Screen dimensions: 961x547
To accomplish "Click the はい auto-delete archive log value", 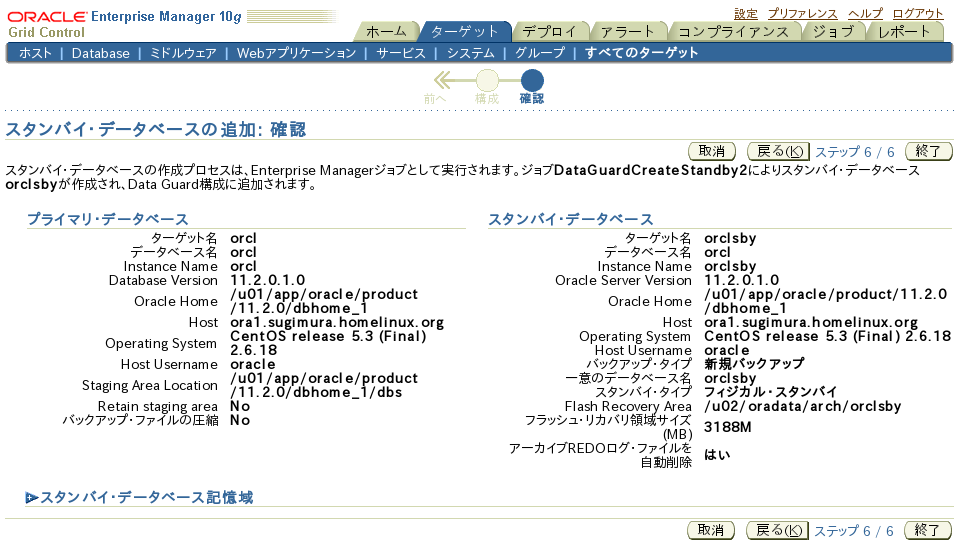I will [x=717, y=455].
